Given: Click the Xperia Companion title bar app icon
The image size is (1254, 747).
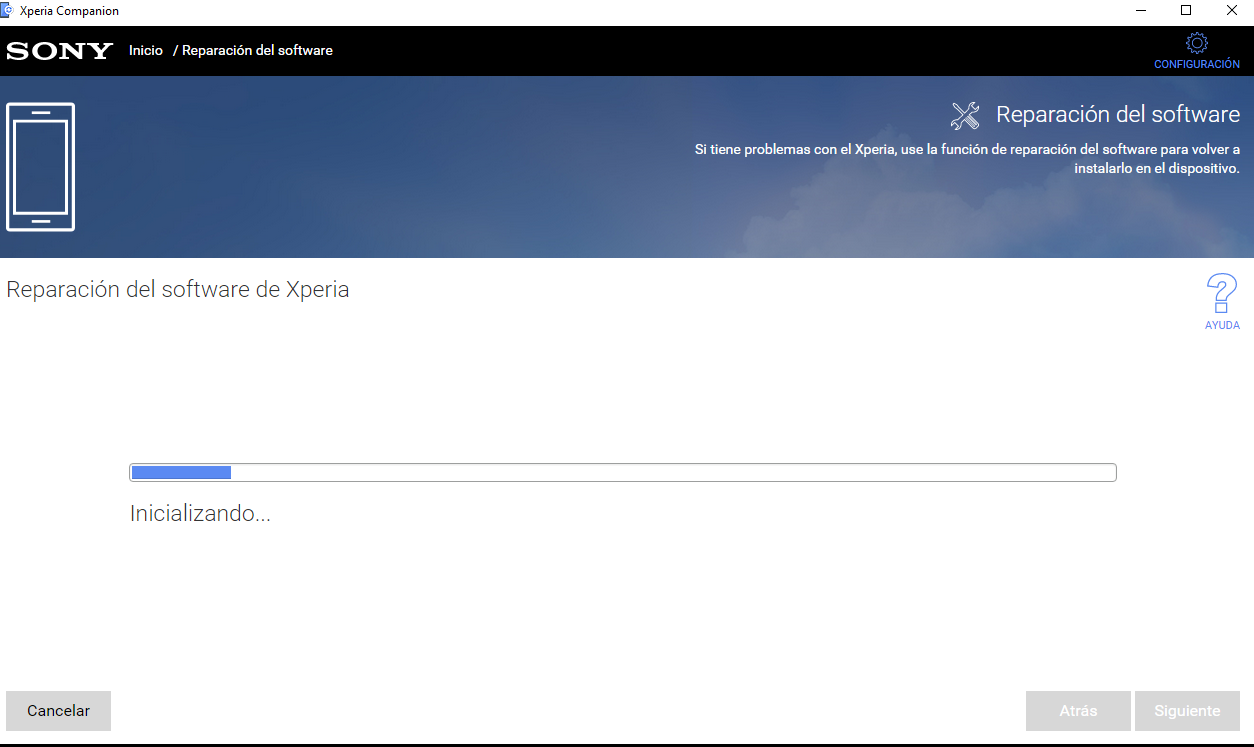Looking at the screenshot, I should [8, 11].
